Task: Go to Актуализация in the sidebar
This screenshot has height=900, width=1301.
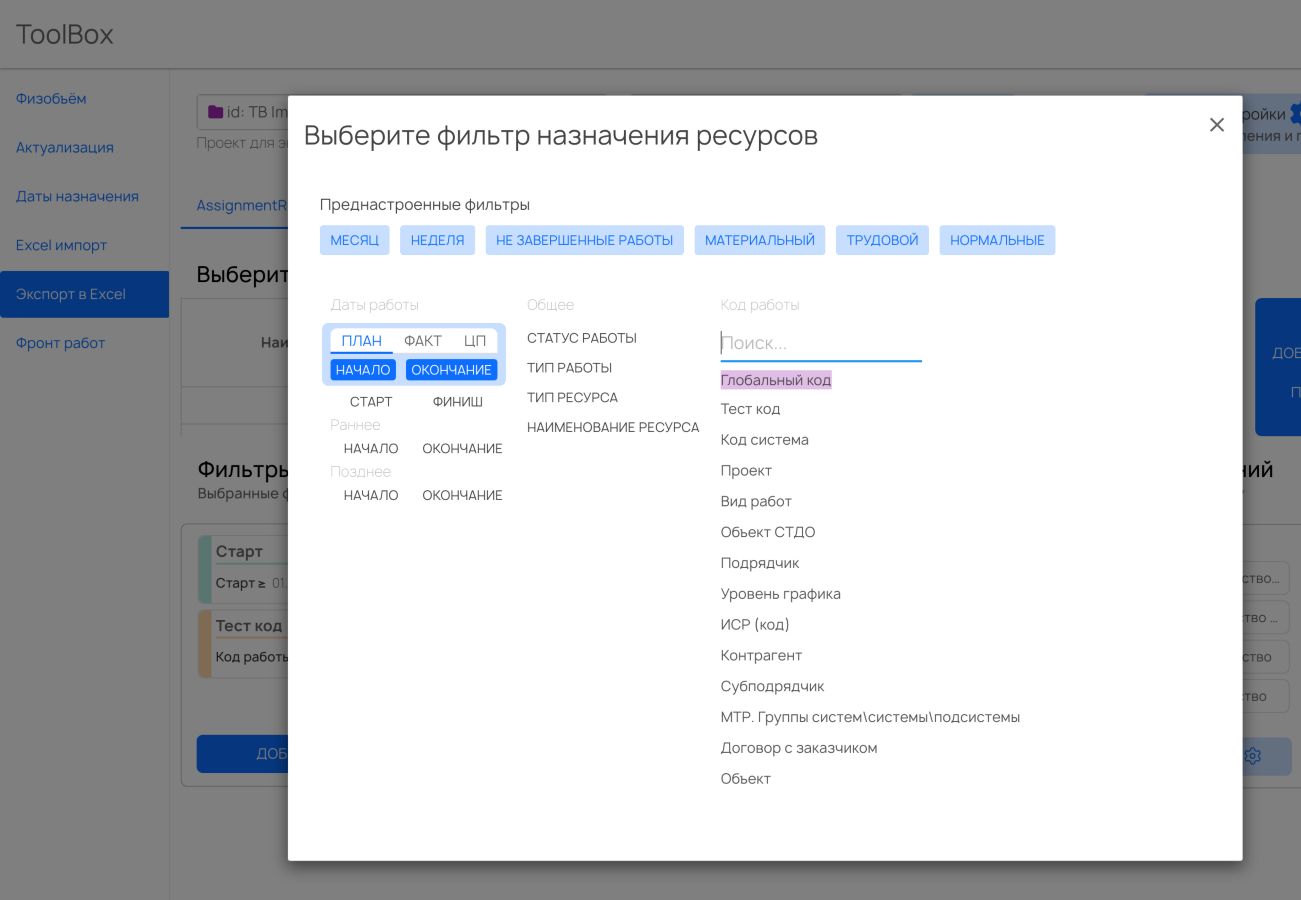Action: pyautogui.click(x=65, y=147)
